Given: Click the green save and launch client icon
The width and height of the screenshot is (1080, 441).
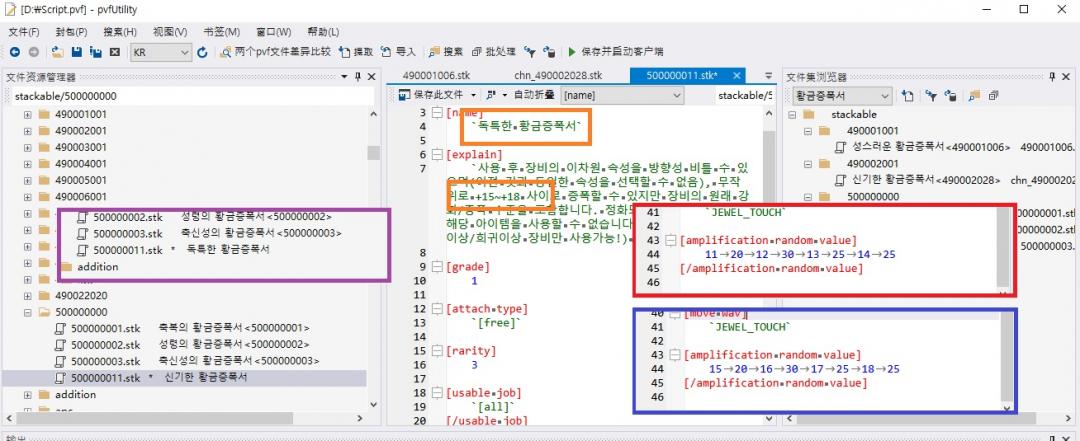Looking at the screenshot, I should point(572,51).
